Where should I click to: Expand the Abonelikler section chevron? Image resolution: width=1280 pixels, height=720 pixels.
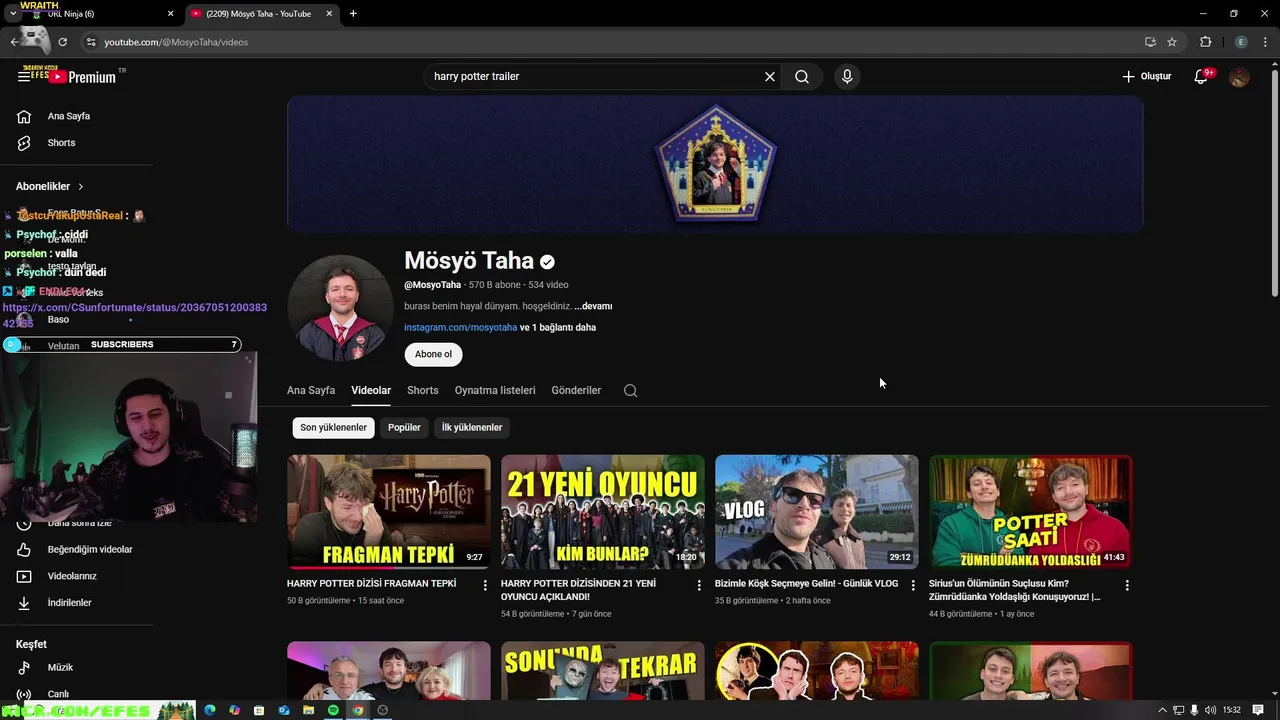click(x=81, y=187)
